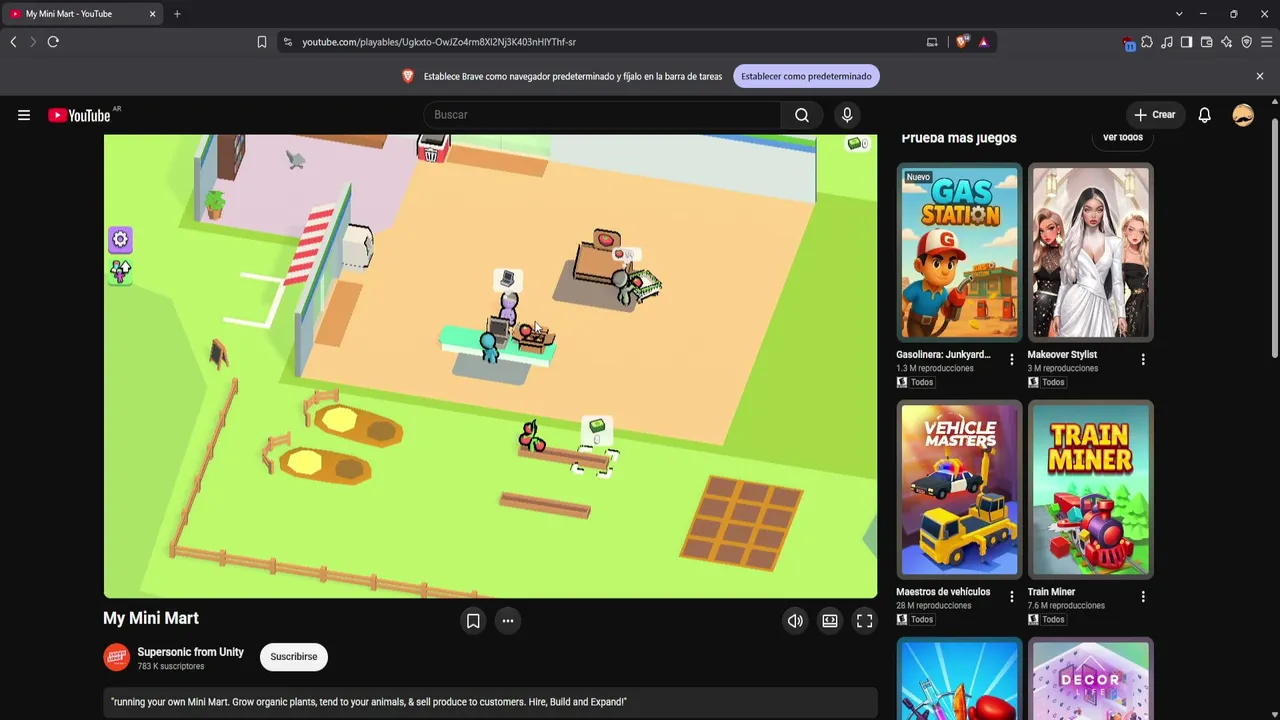The width and height of the screenshot is (1280, 720).
Task: Open Brave VPN shield icon
Action: tap(1246, 42)
